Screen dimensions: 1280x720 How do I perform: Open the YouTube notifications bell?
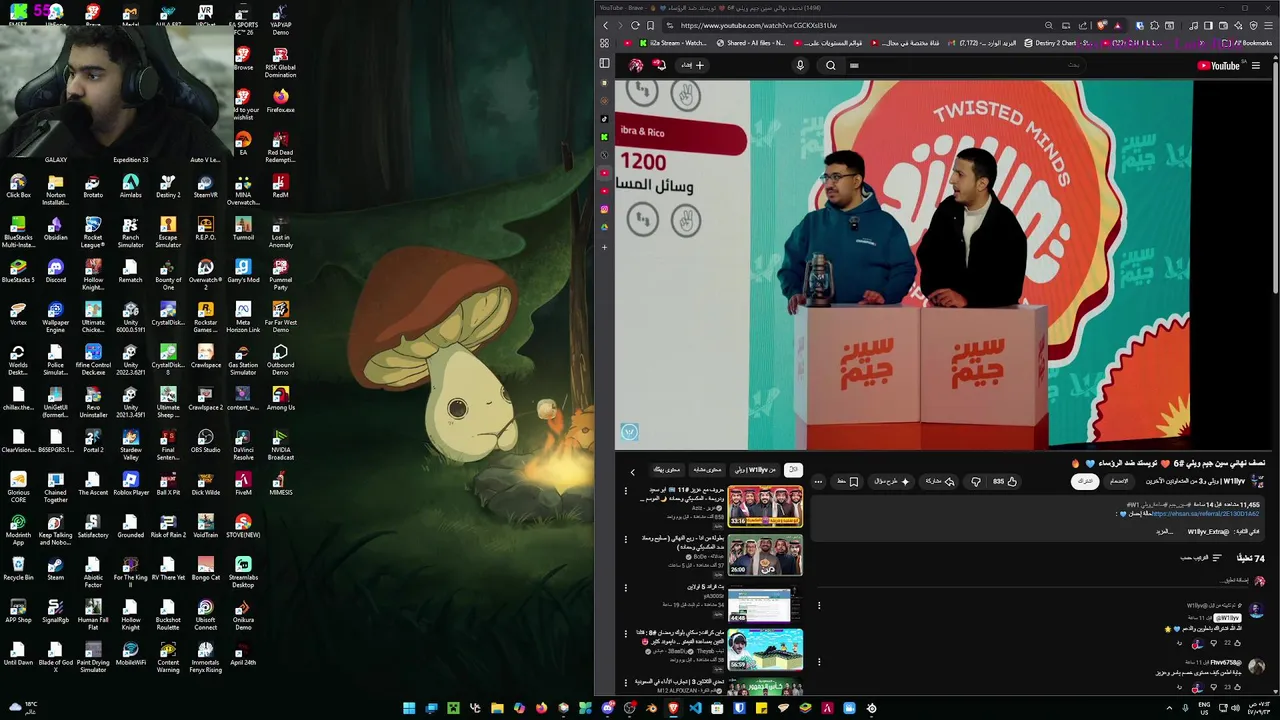pos(659,65)
